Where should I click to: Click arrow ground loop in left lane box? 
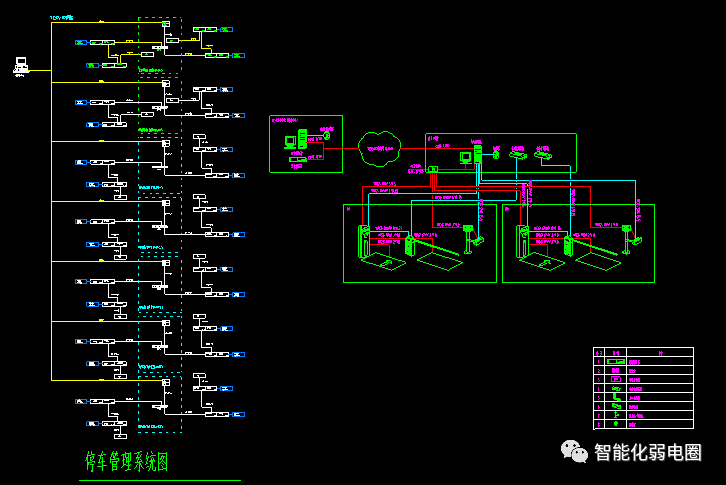pos(383,262)
